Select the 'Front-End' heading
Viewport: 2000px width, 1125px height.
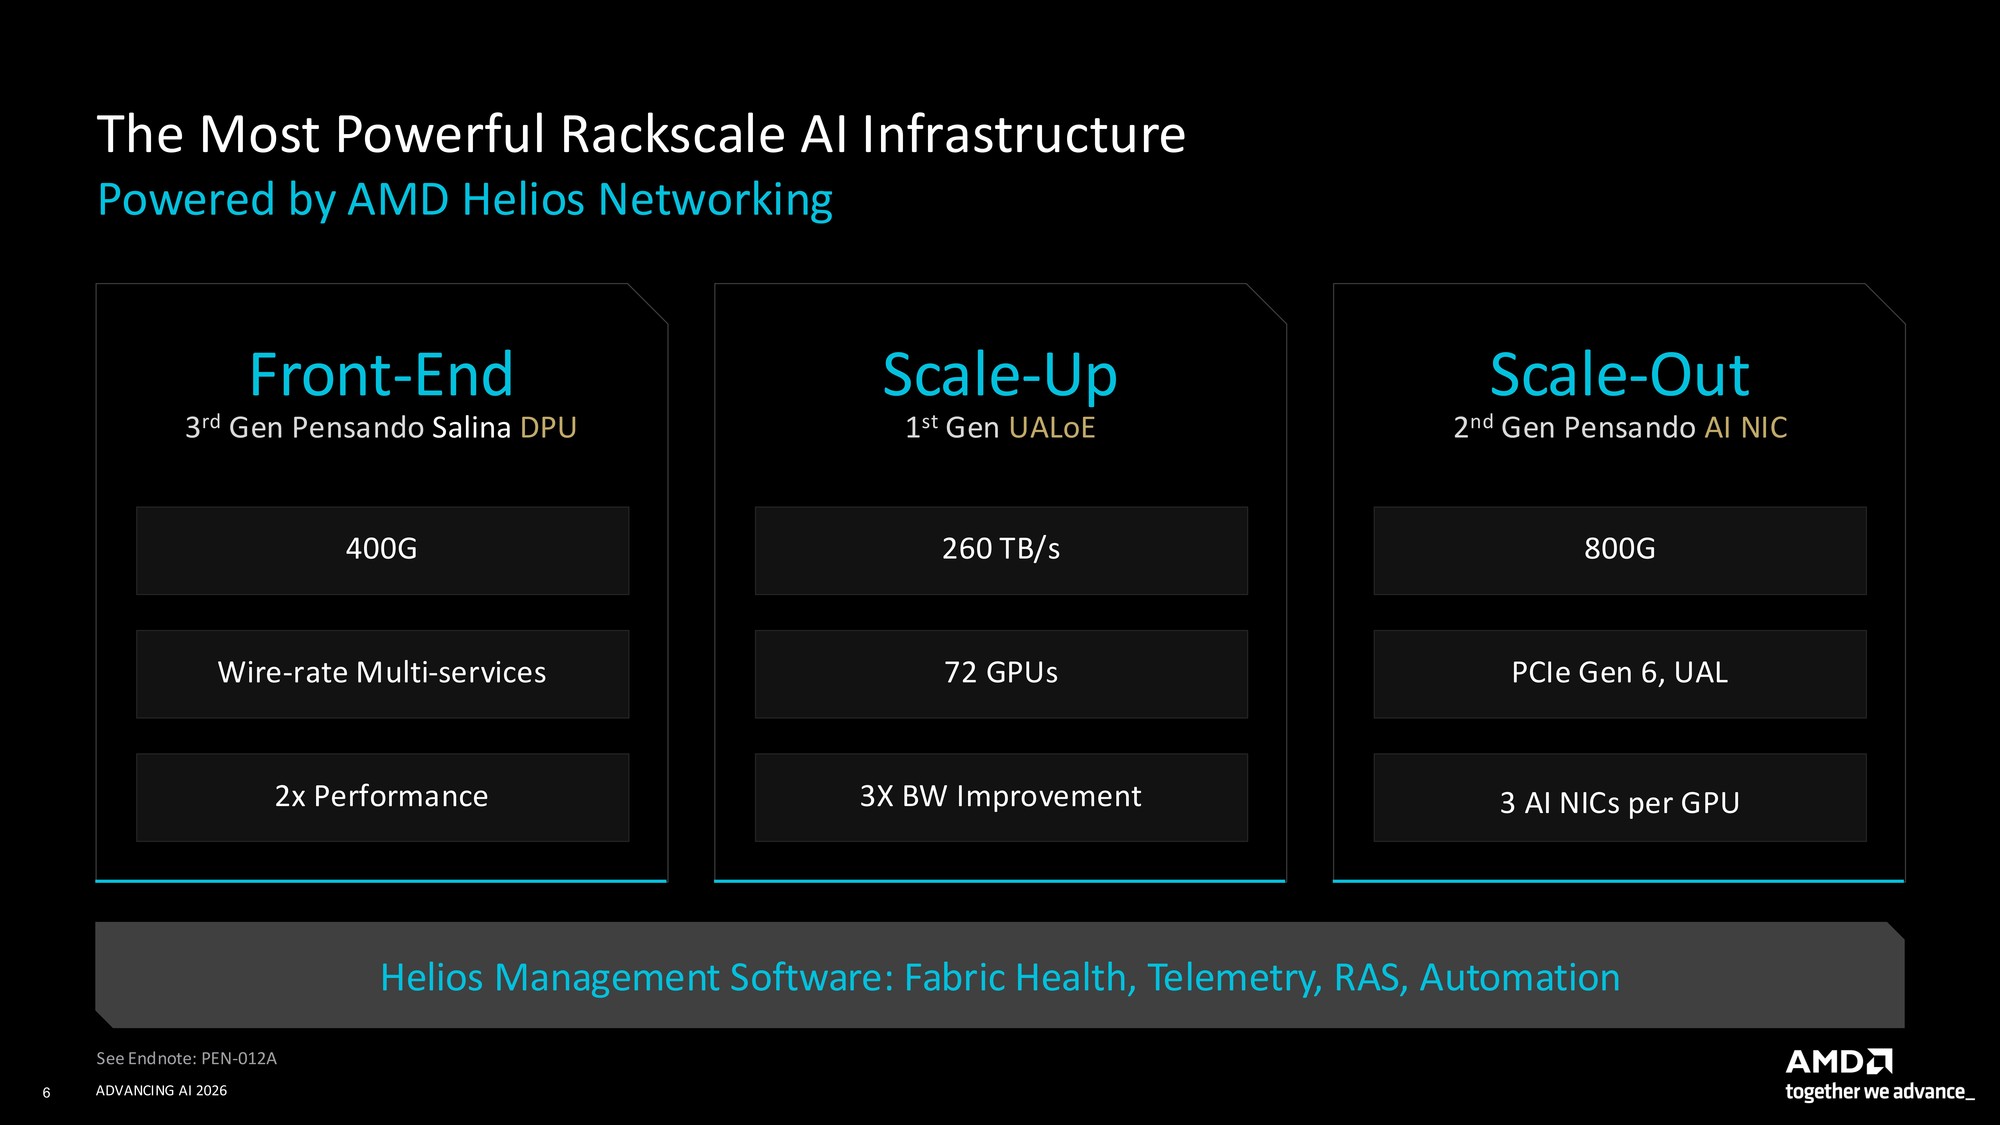(381, 375)
